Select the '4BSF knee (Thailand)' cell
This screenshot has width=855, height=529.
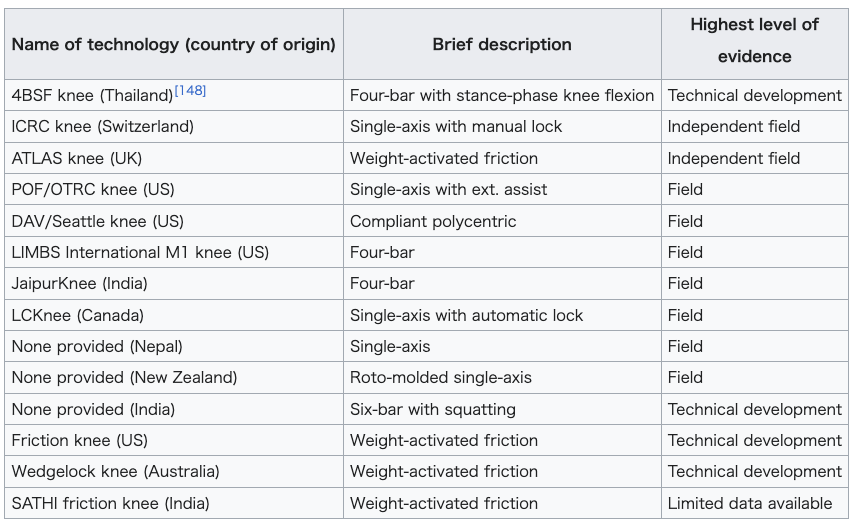[174, 95]
